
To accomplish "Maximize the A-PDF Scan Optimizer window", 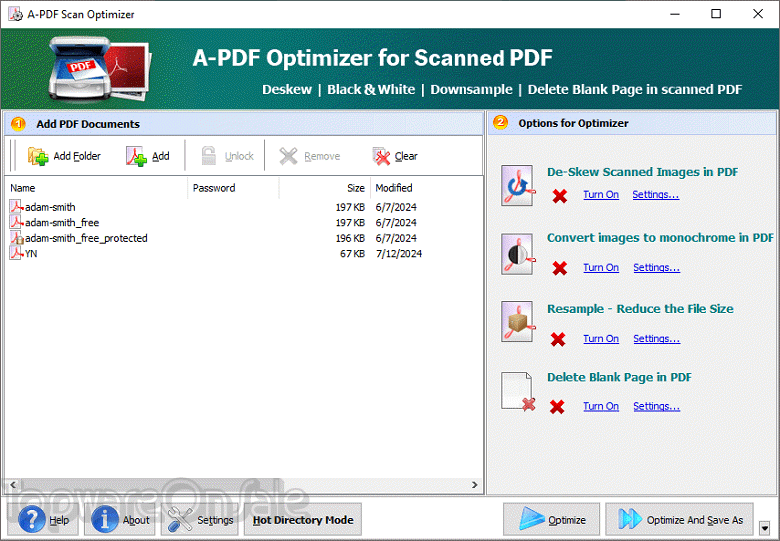I will click(x=716, y=14).
